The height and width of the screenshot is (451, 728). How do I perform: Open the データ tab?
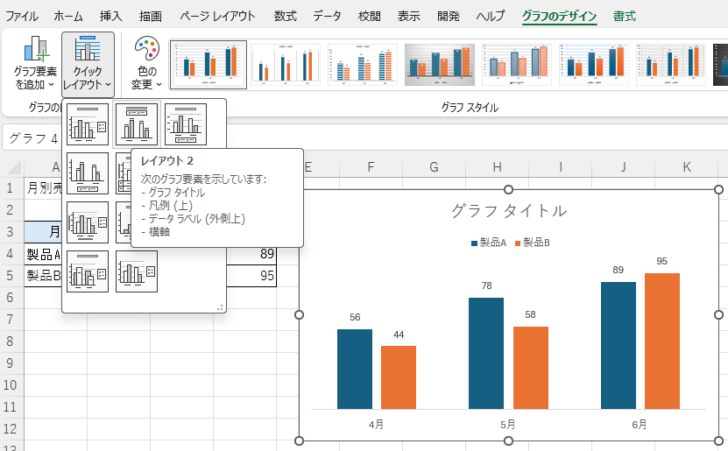pos(327,16)
